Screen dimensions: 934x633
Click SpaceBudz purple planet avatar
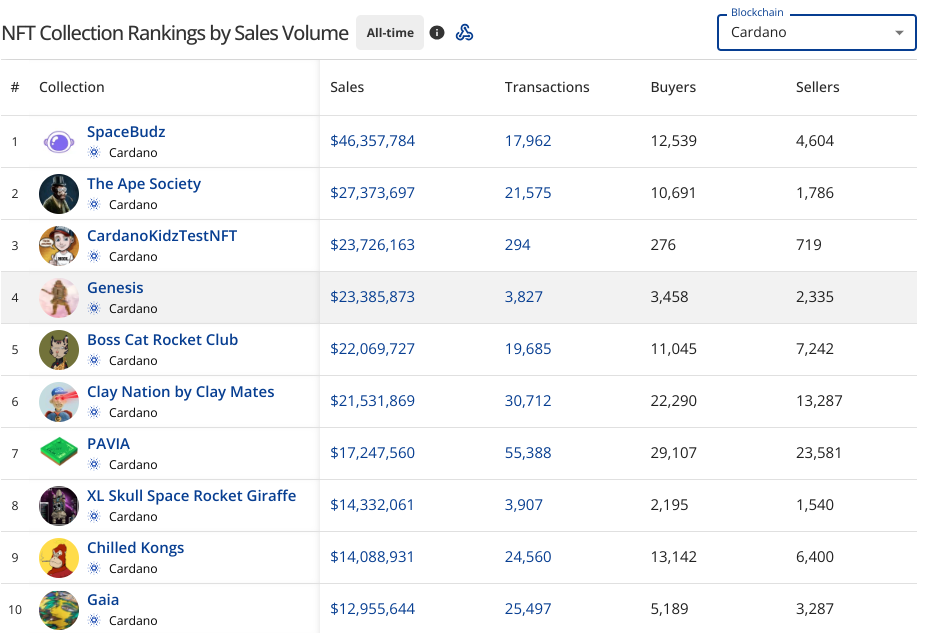pos(59,142)
